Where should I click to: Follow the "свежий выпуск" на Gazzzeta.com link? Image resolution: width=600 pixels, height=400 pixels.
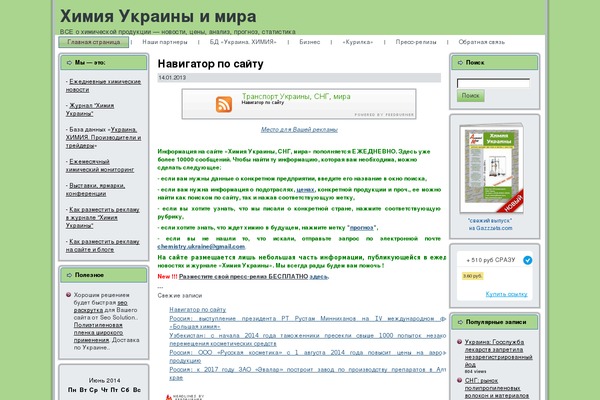pos(490,224)
